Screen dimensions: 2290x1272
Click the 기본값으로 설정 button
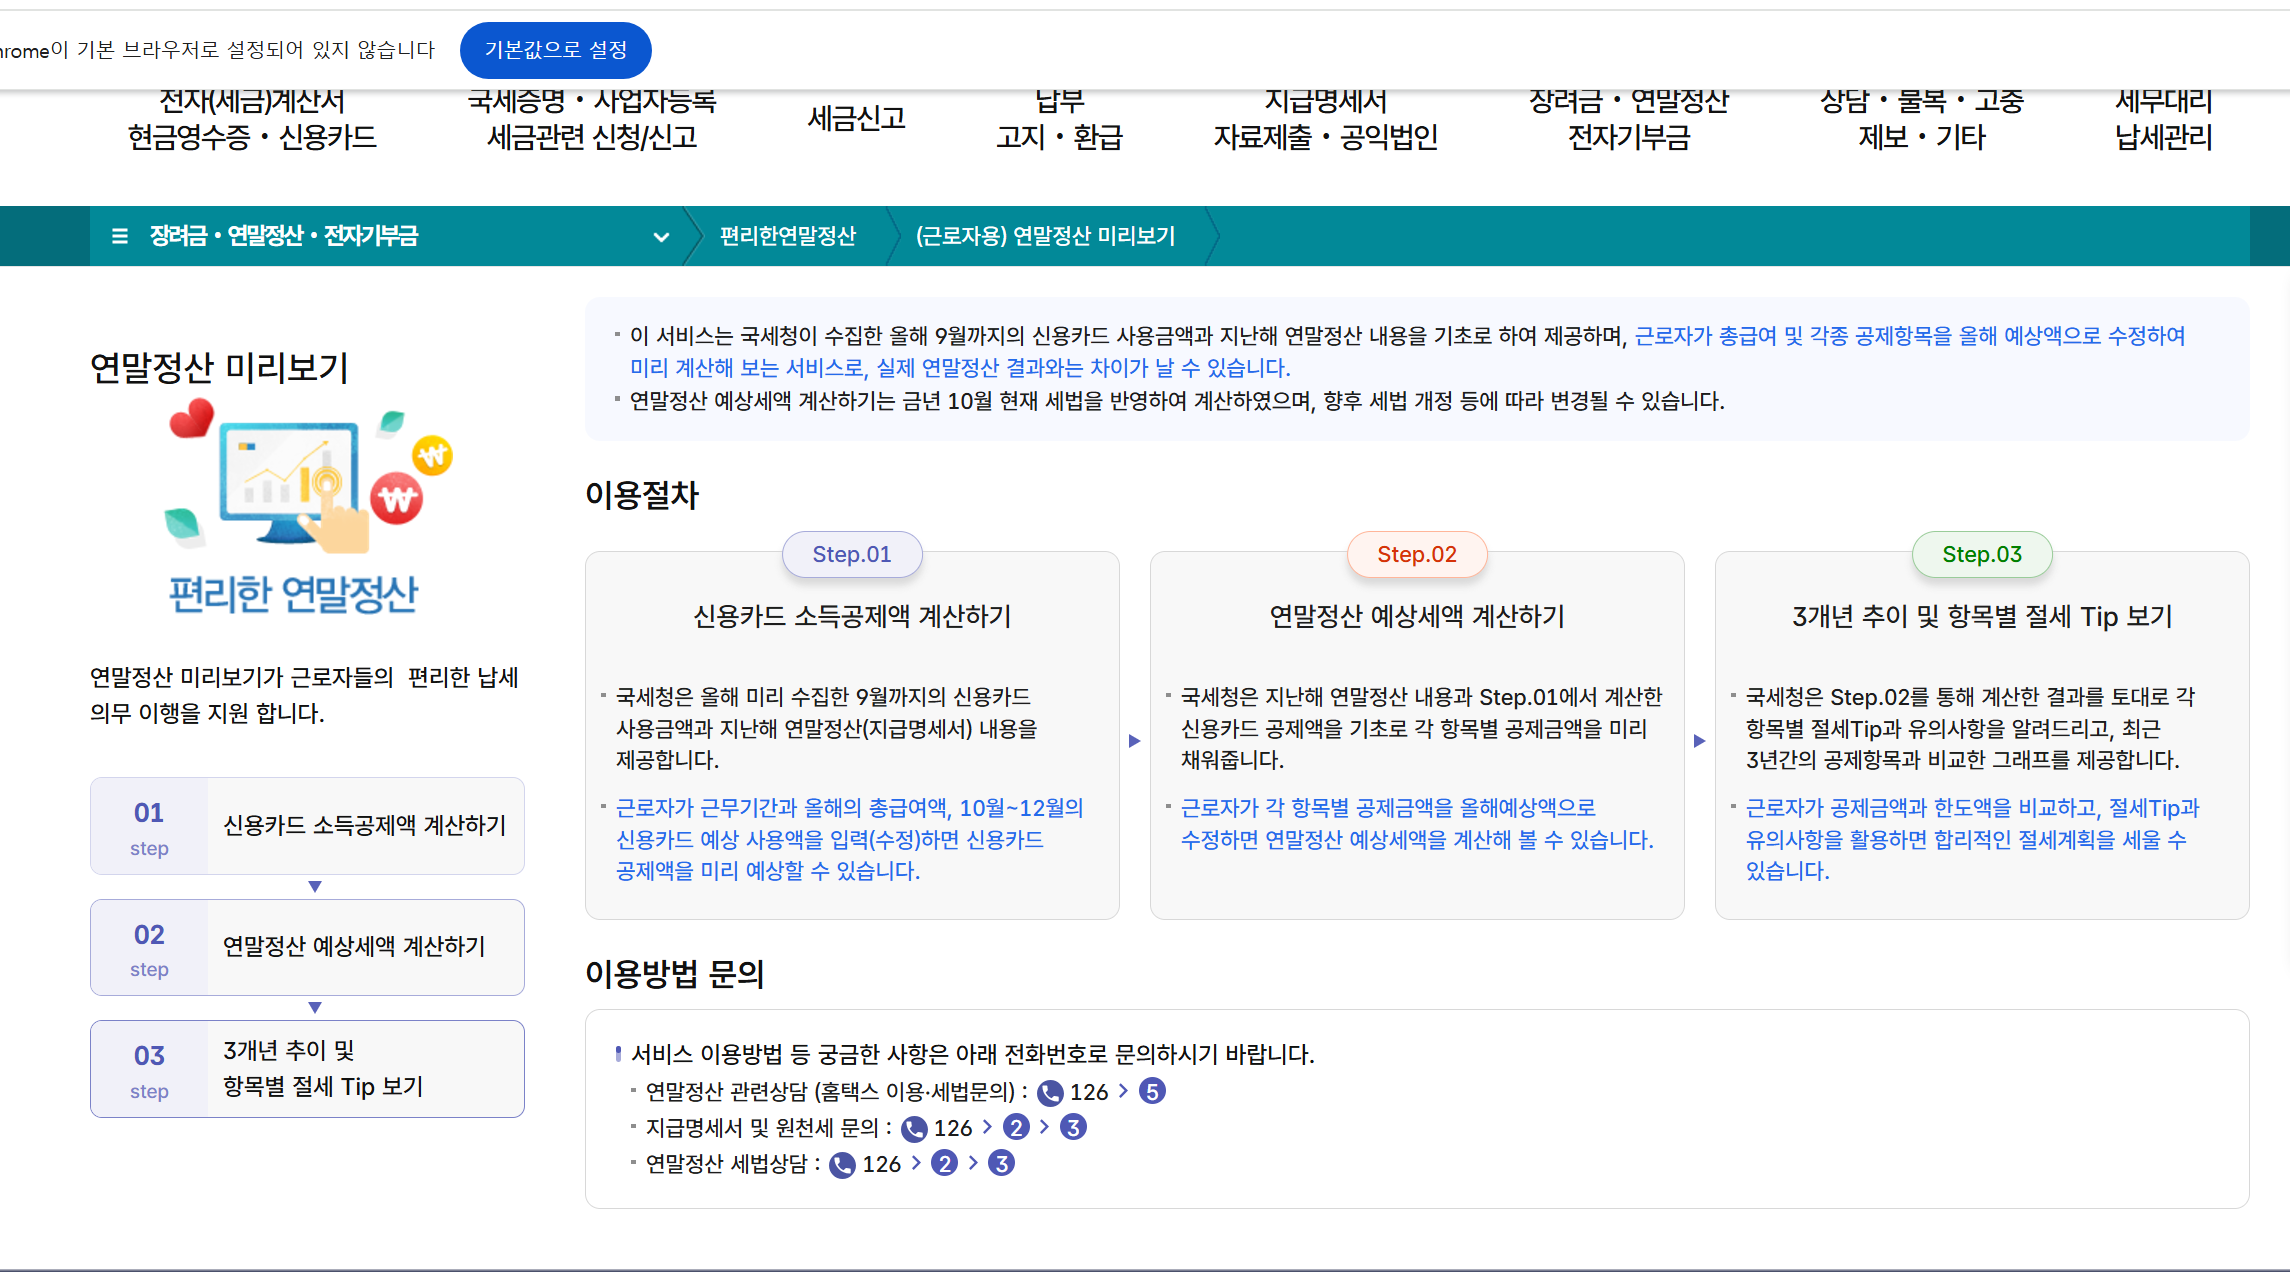556,50
